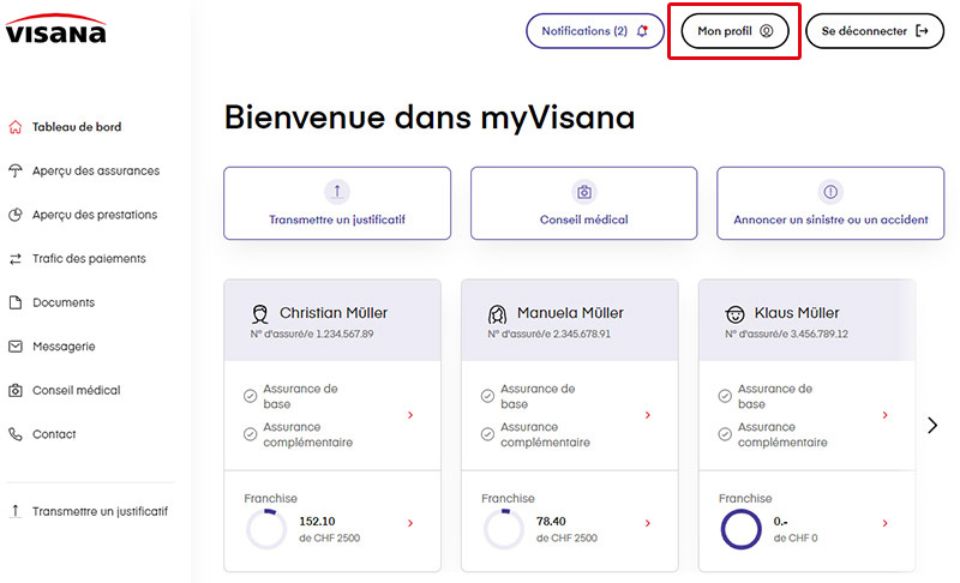The width and height of the screenshot is (960, 583).
Task: Click the bell icon in Notifications
Action: pyautogui.click(x=642, y=31)
